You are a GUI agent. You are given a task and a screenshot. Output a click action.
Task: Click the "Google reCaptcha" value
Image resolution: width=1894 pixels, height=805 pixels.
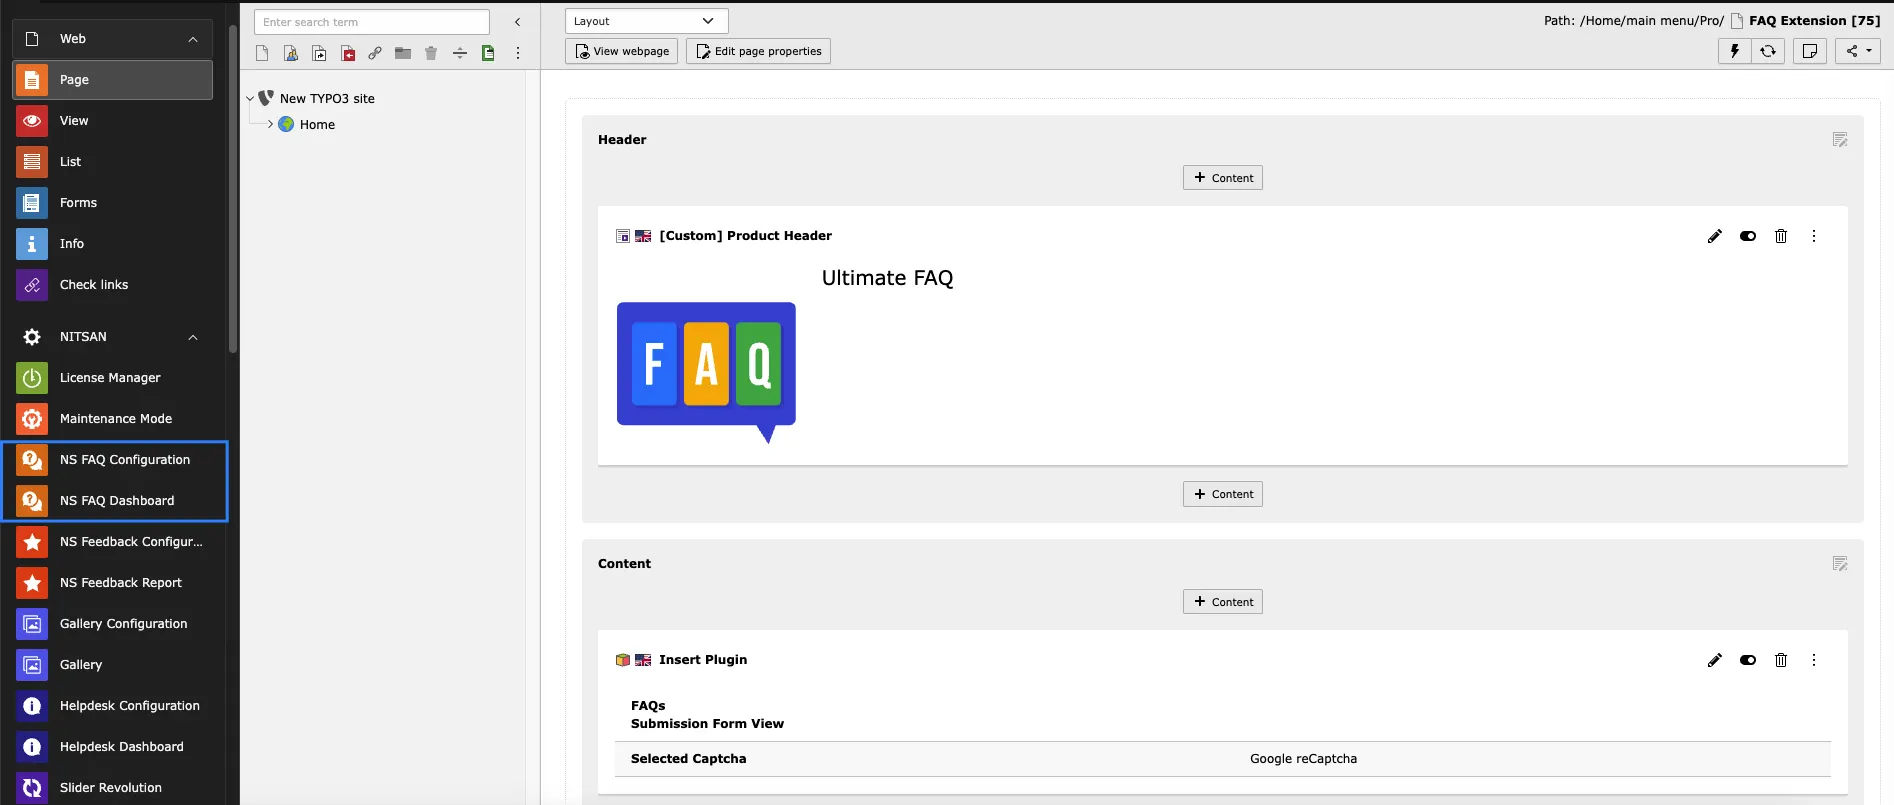point(1303,759)
